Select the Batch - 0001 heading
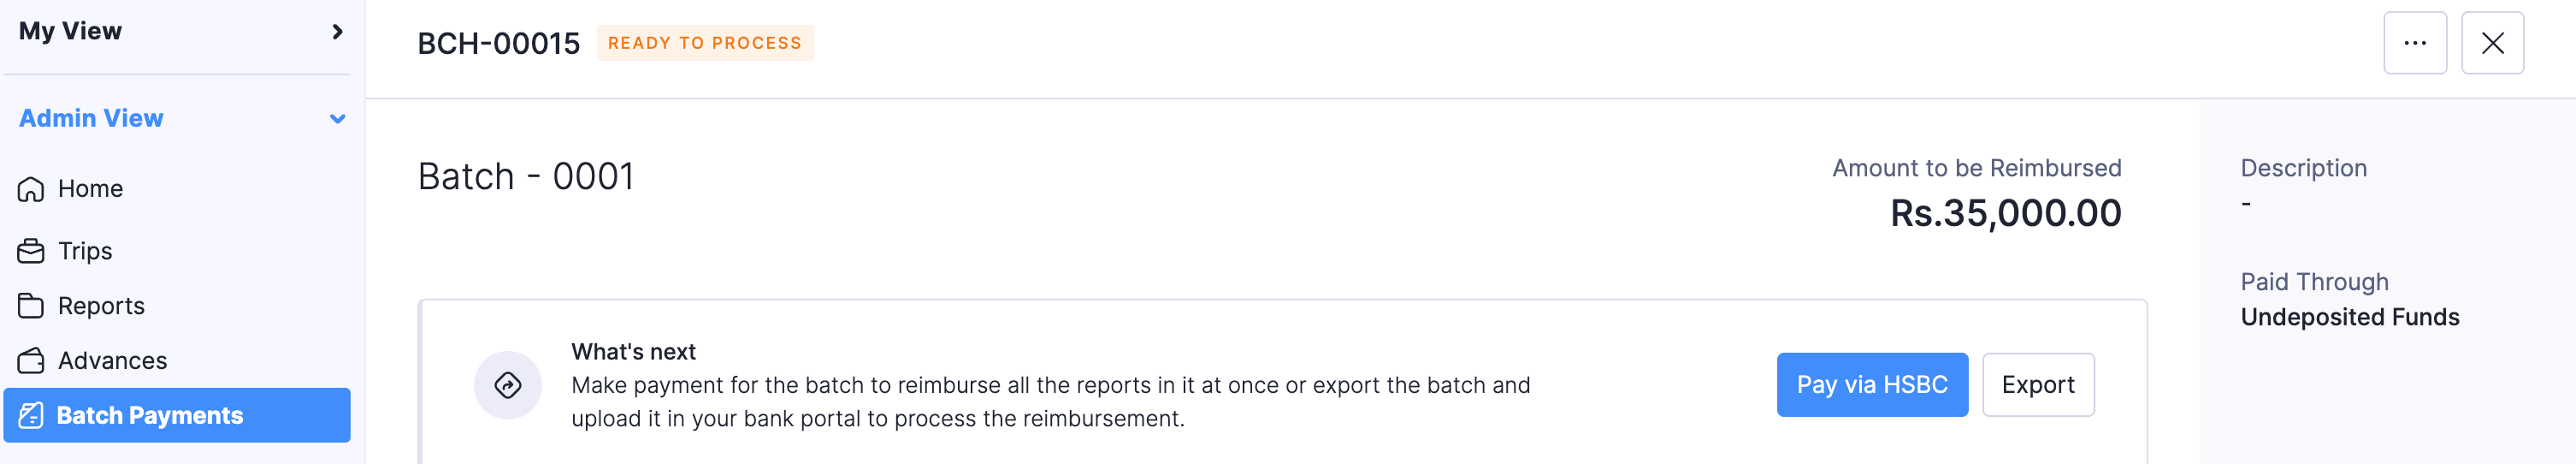Screen dimensions: 2576x464 [x=526, y=177]
